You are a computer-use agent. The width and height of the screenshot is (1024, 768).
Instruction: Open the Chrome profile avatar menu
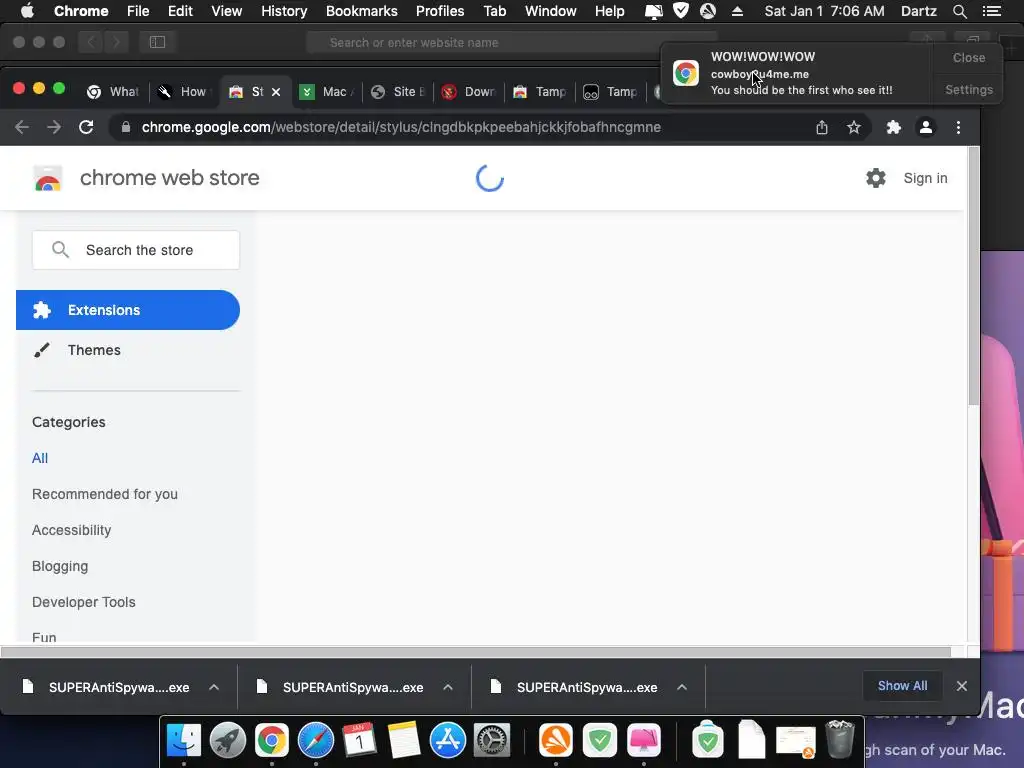[x=925, y=127]
